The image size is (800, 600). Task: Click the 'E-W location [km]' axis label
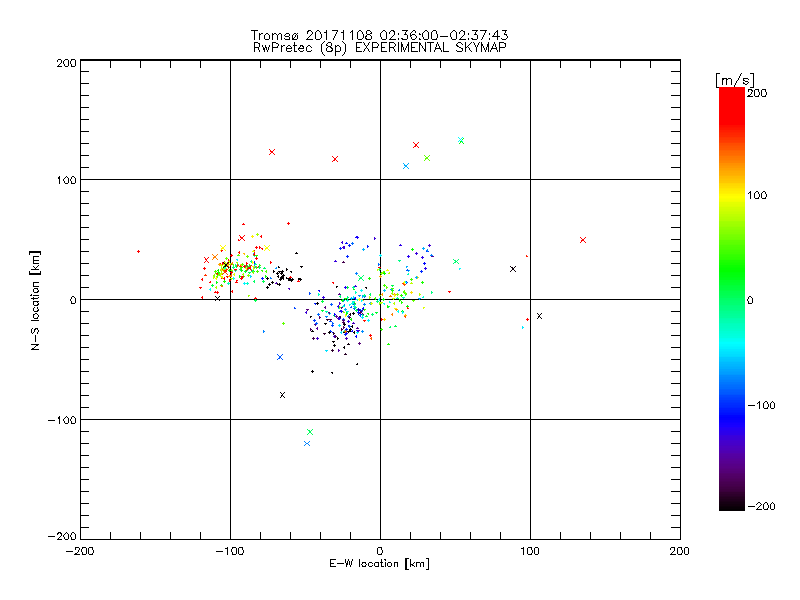pos(380,564)
